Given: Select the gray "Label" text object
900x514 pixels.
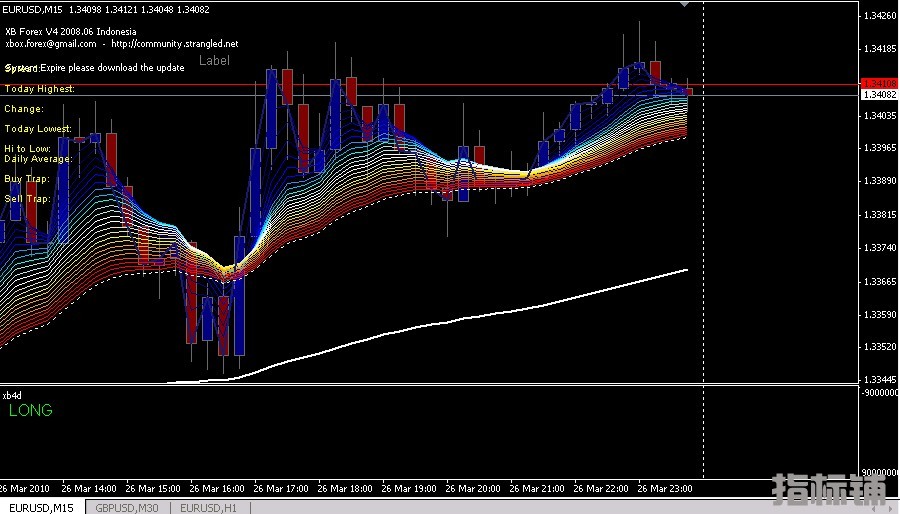Looking at the screenshot, I should (x=214, y=60).
